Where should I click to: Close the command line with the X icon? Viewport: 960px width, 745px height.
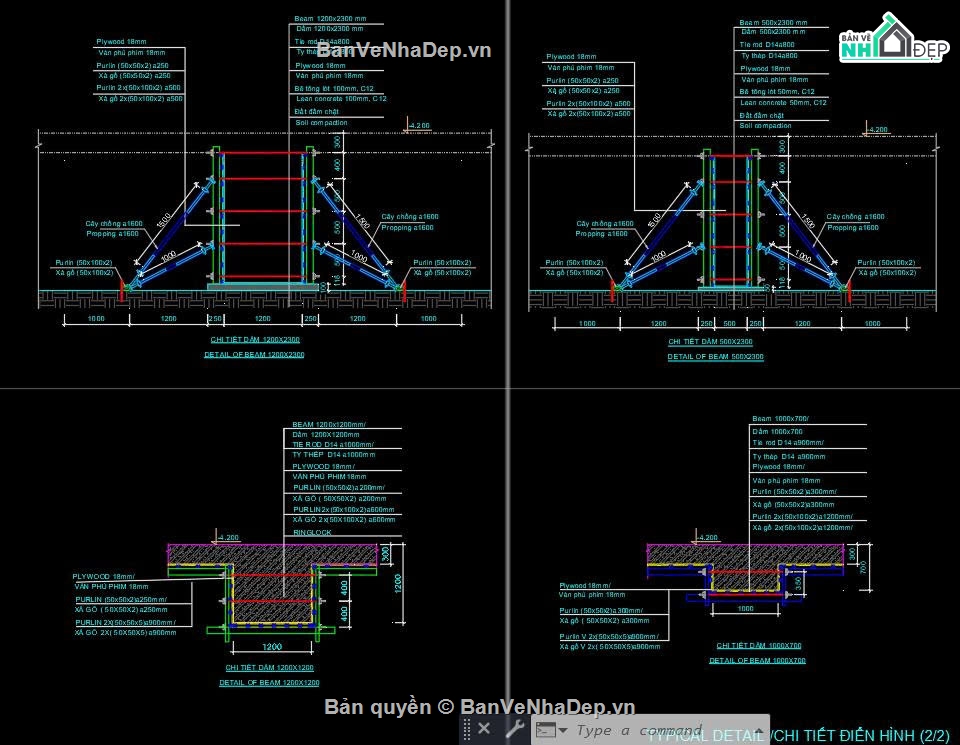click(x=484, y=728)
